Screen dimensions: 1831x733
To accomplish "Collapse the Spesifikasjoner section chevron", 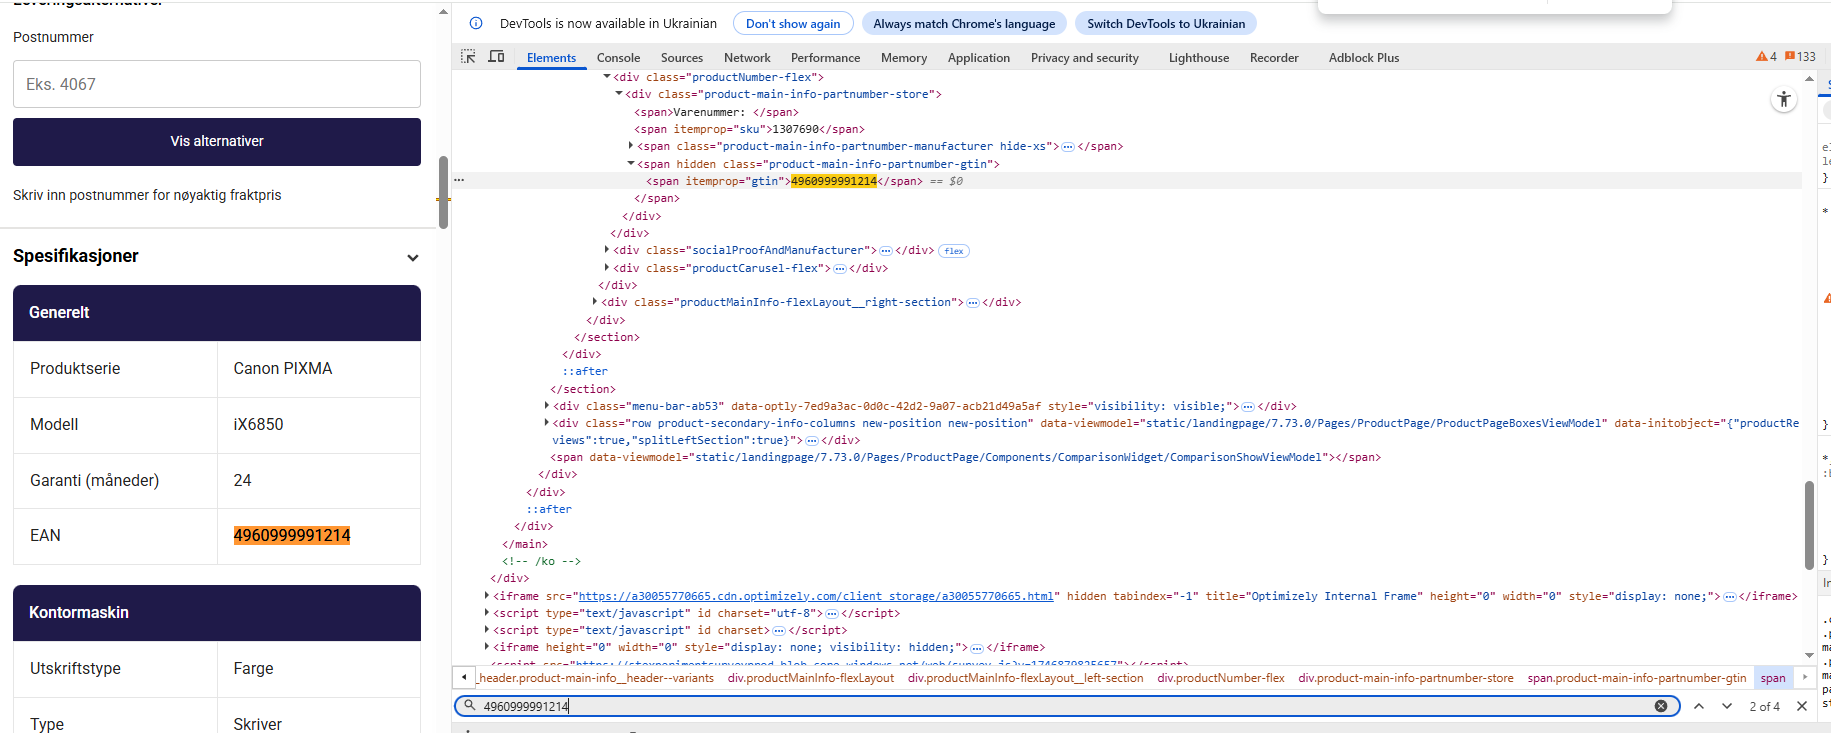I will [x=412, y=257].
